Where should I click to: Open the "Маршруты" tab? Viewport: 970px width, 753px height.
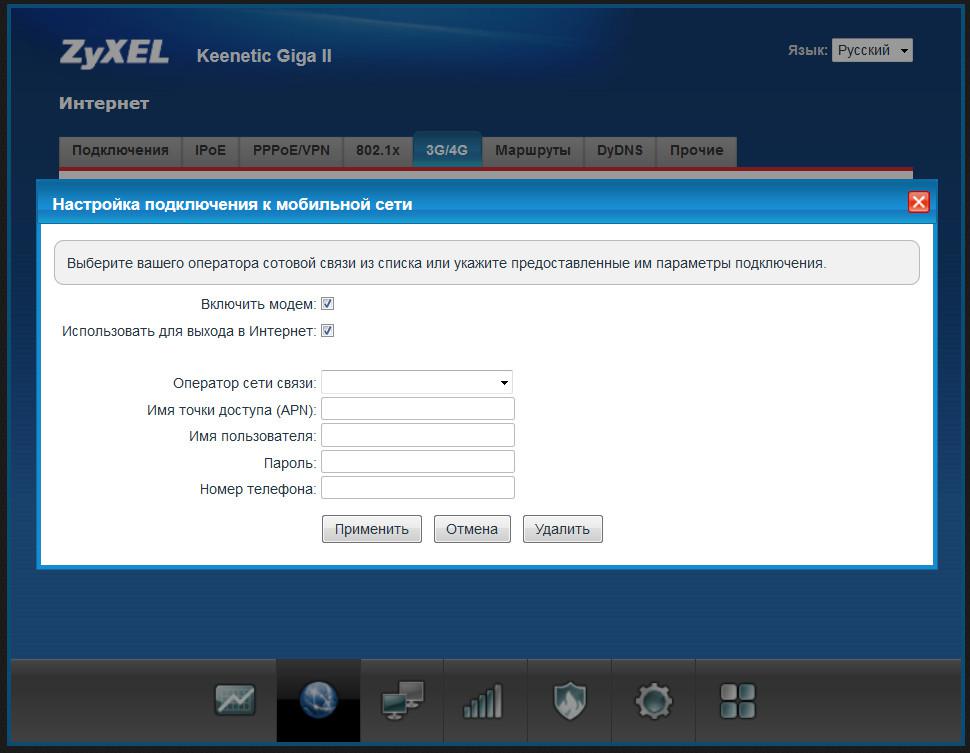coord(533,150)
